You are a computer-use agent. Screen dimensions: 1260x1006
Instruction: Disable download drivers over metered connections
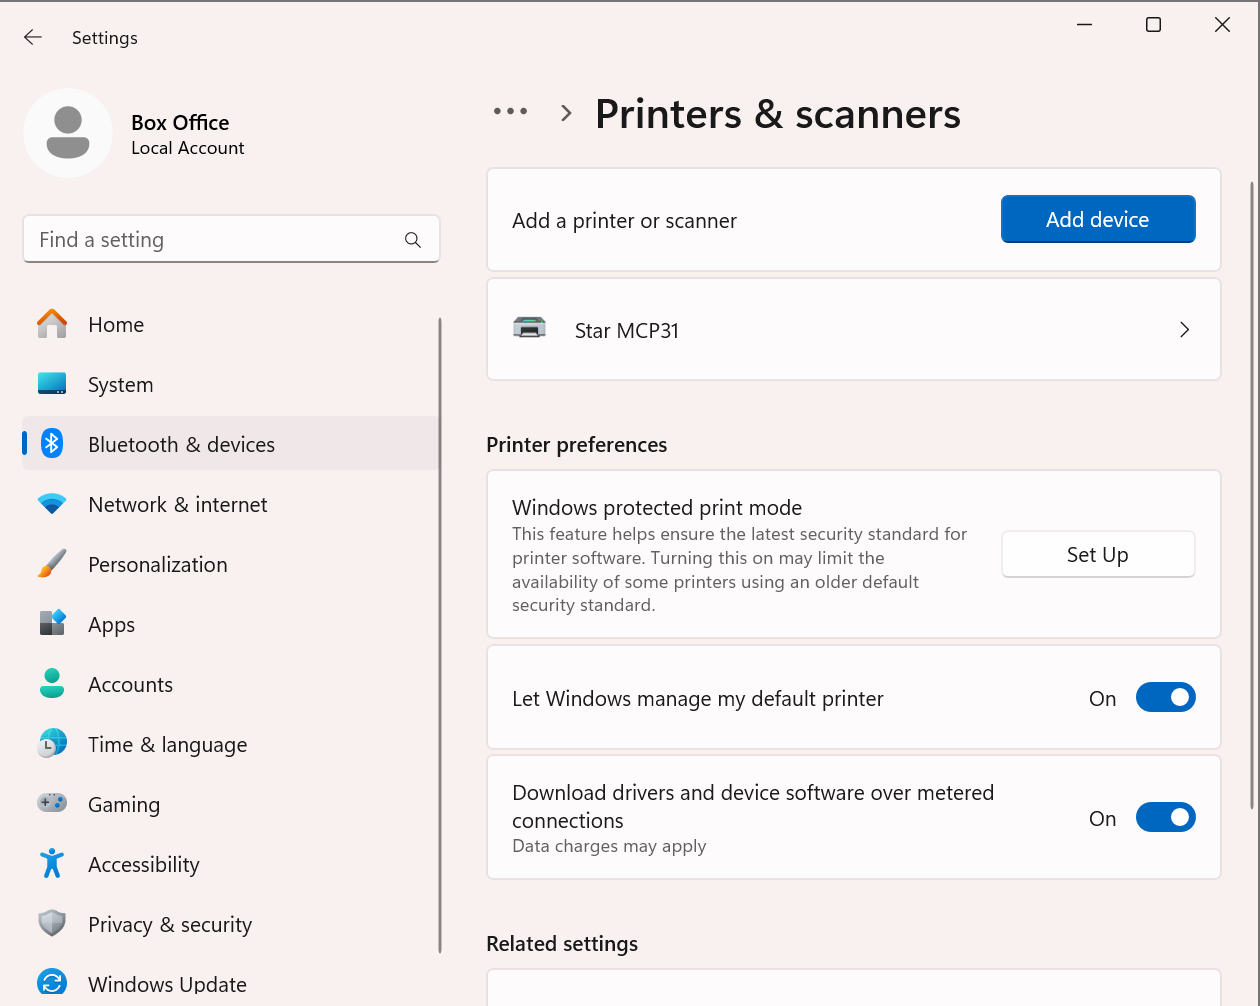click(x=1166, y=818)
